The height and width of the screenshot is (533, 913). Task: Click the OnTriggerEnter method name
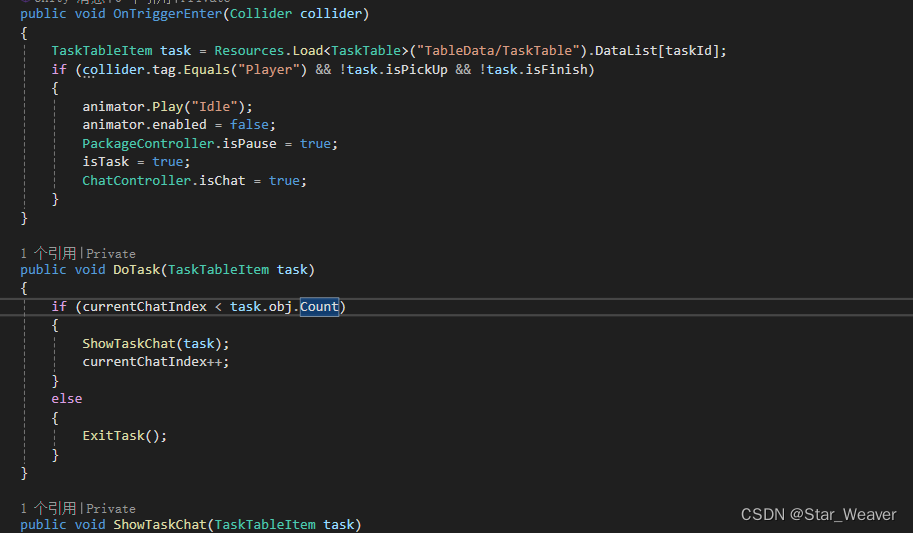168,13
